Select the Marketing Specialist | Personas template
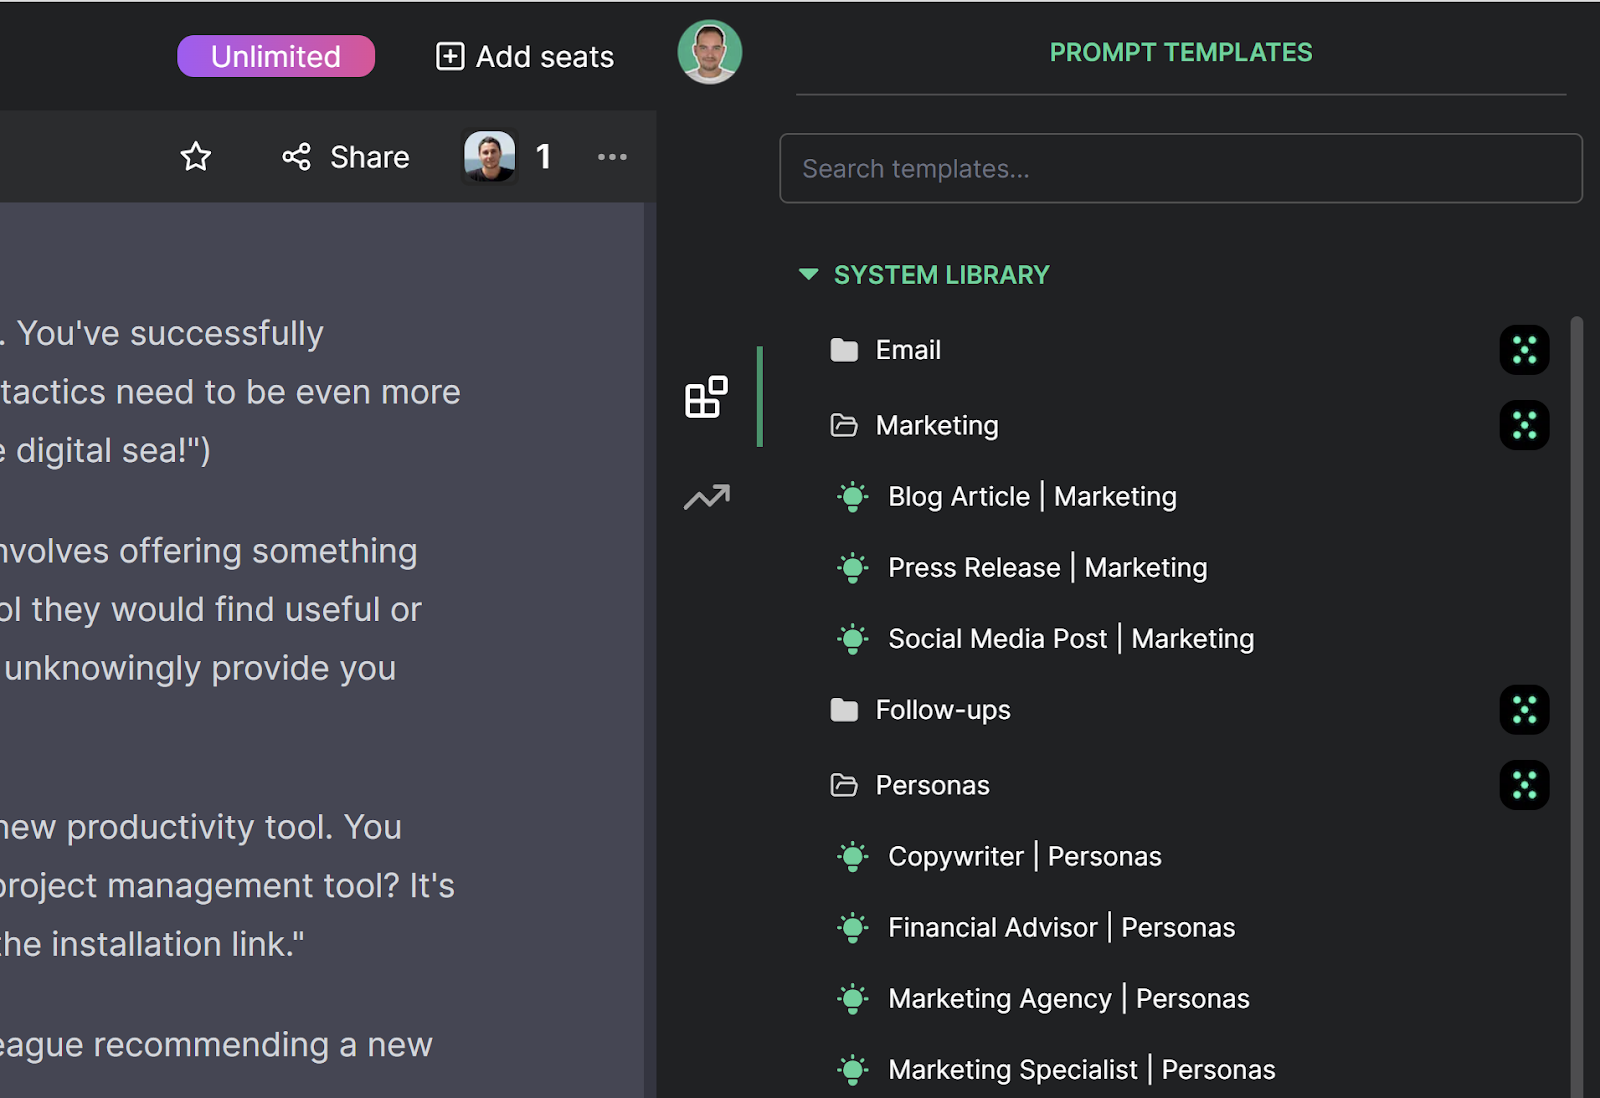Viewport: 1600px width, 1098px height. (1082, 1070)
